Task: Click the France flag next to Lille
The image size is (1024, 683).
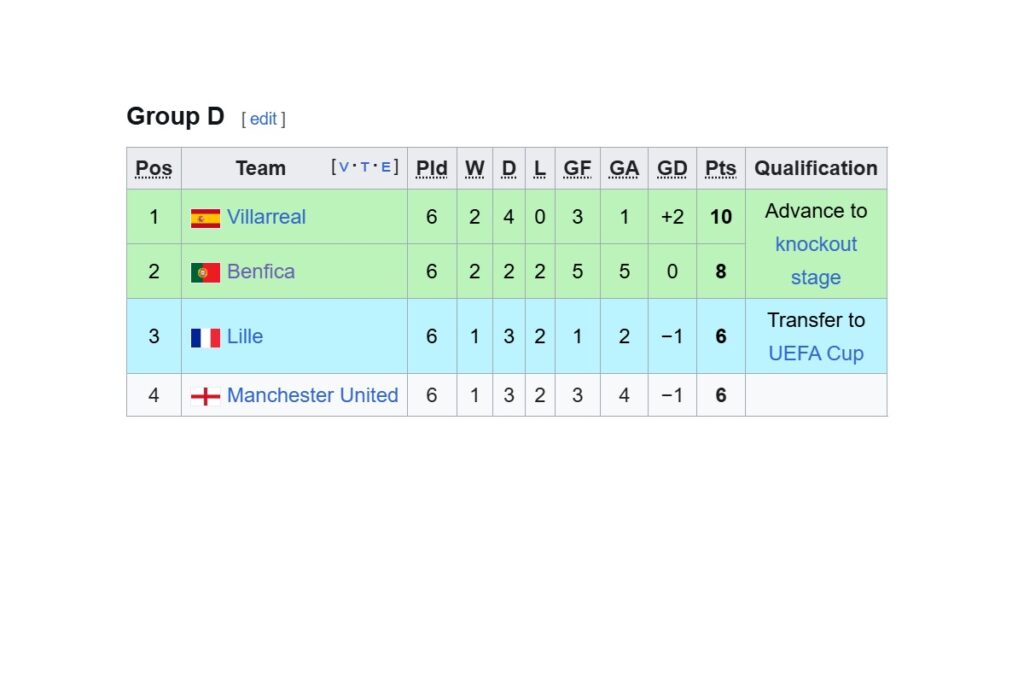Action: pyautogui.click(x=204, y=336)
